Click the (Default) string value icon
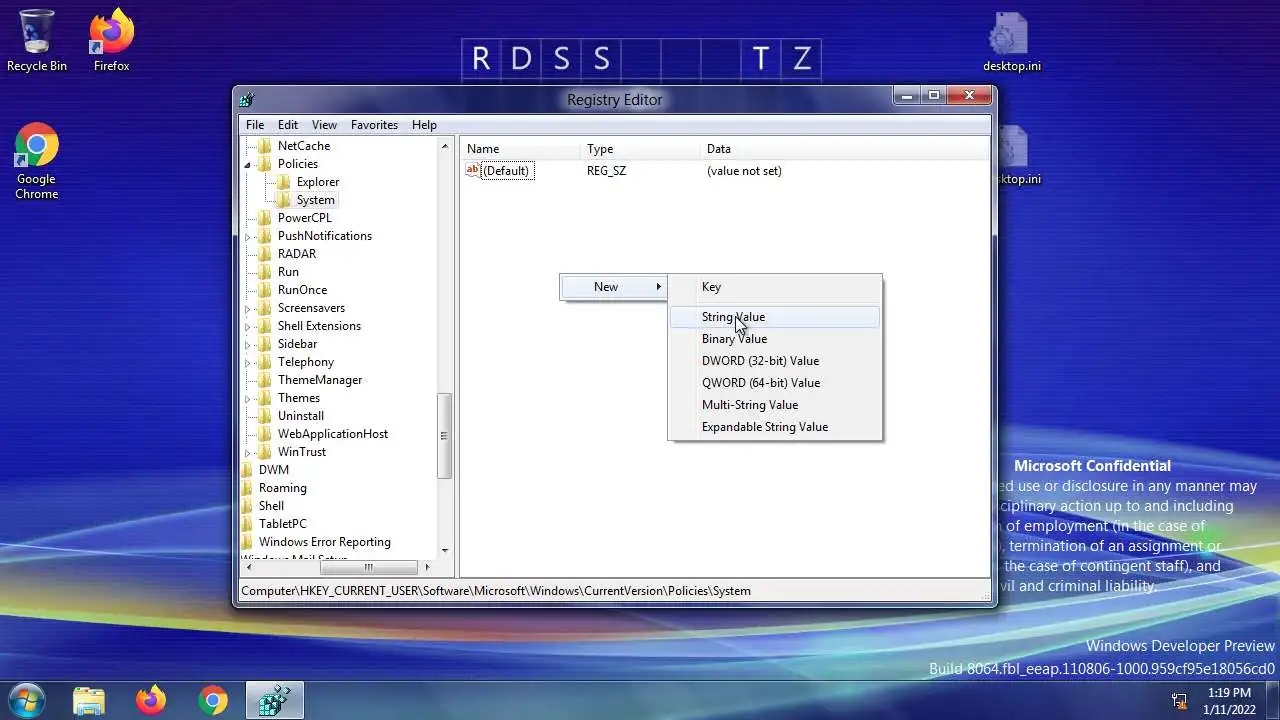 473,171
